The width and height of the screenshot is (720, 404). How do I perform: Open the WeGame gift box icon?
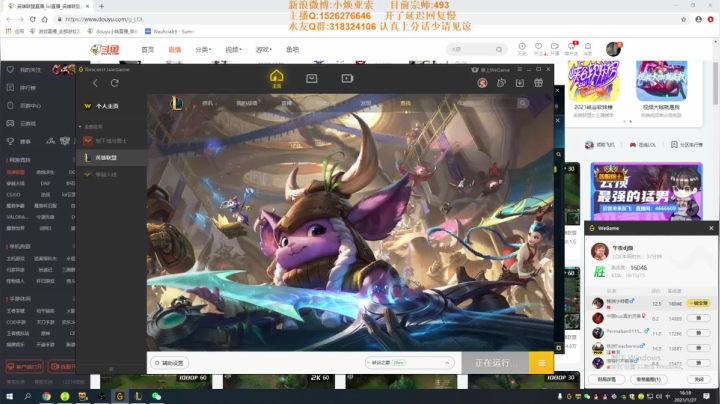(539, 83)
